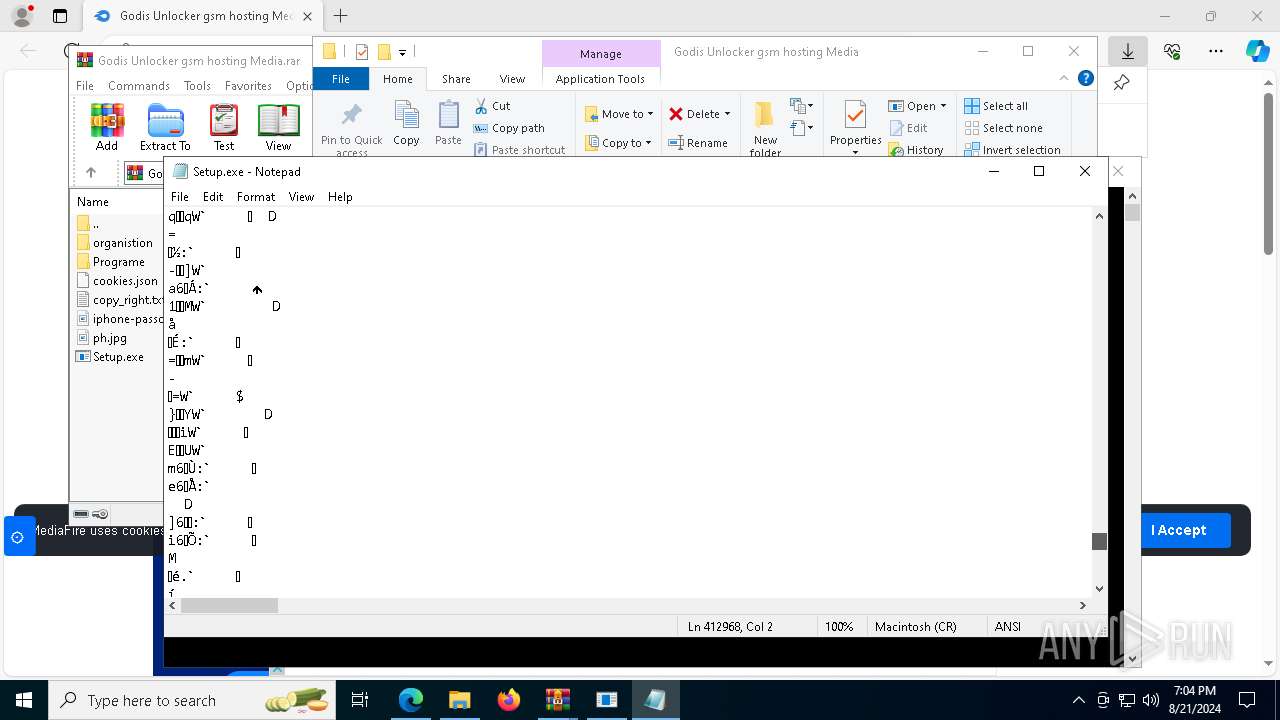Click the WinRAR Add archive icon
Viewport: 1280px width, 720px height.
[107, 127]
